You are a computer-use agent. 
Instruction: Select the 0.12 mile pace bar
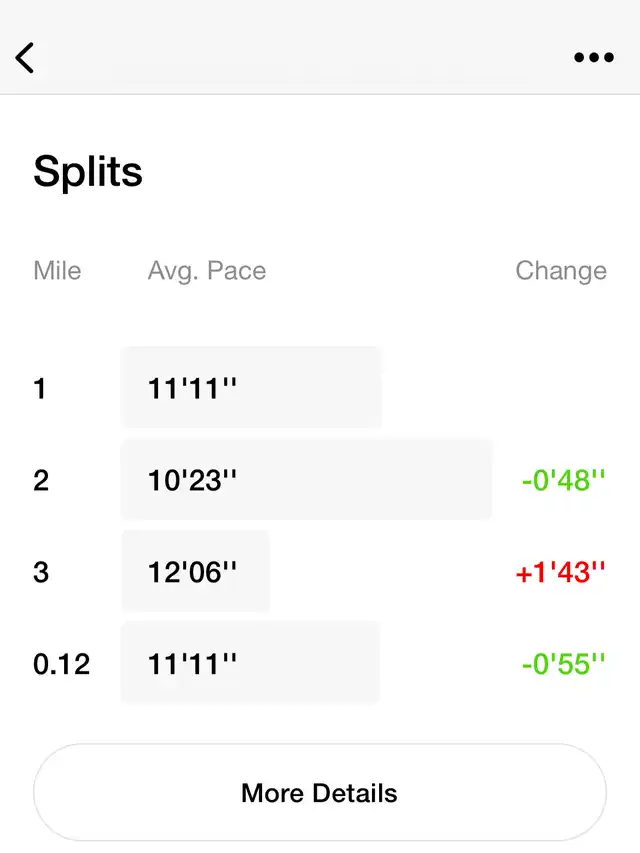point(250,663)
